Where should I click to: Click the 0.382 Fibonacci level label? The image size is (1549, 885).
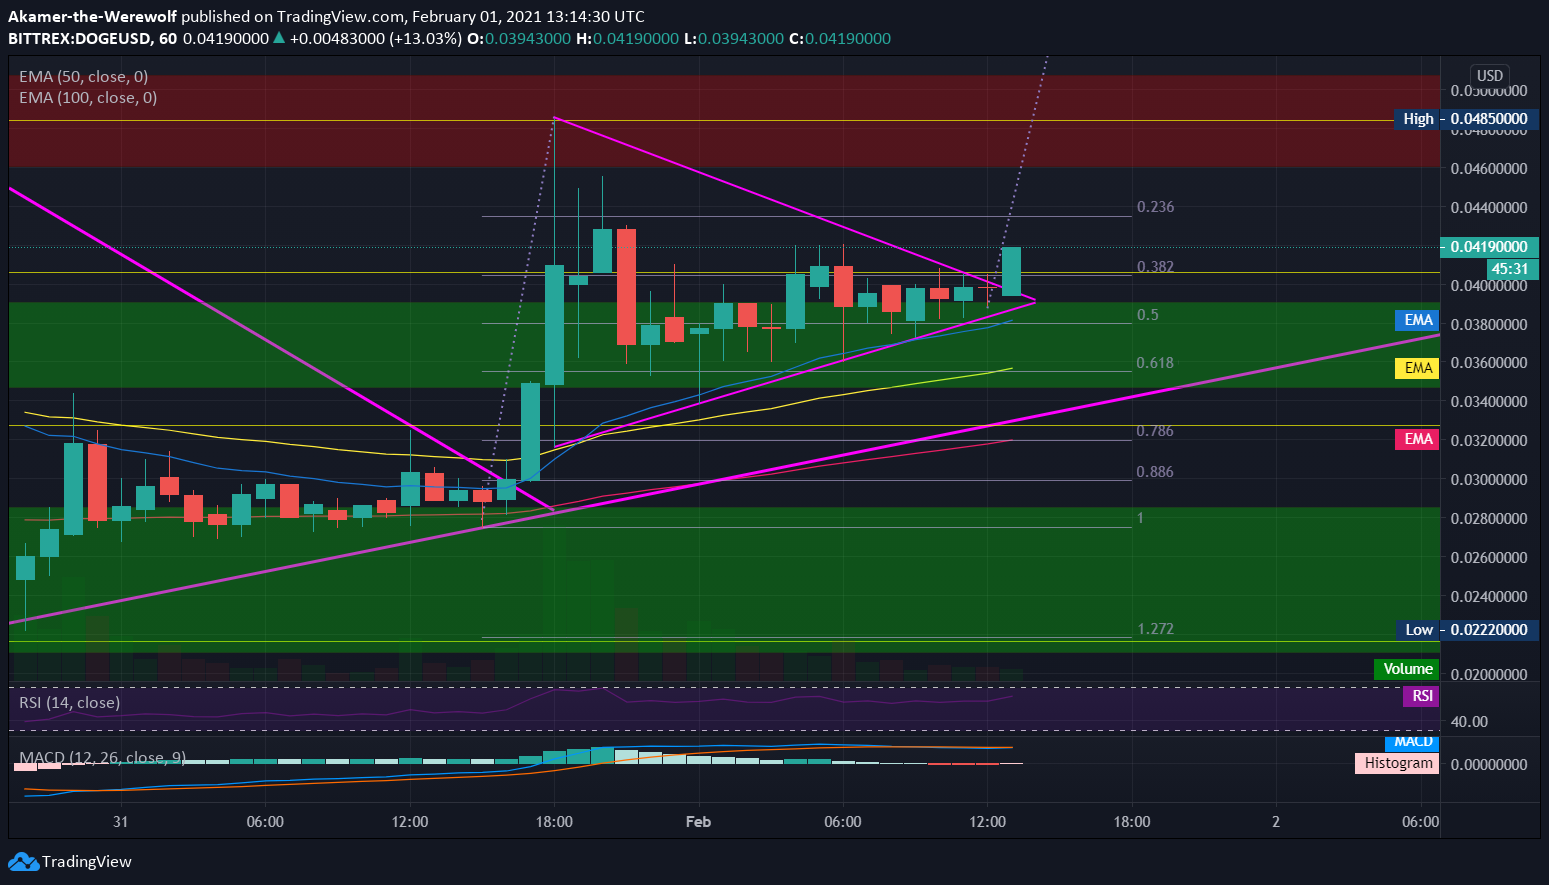point(1155,267)
